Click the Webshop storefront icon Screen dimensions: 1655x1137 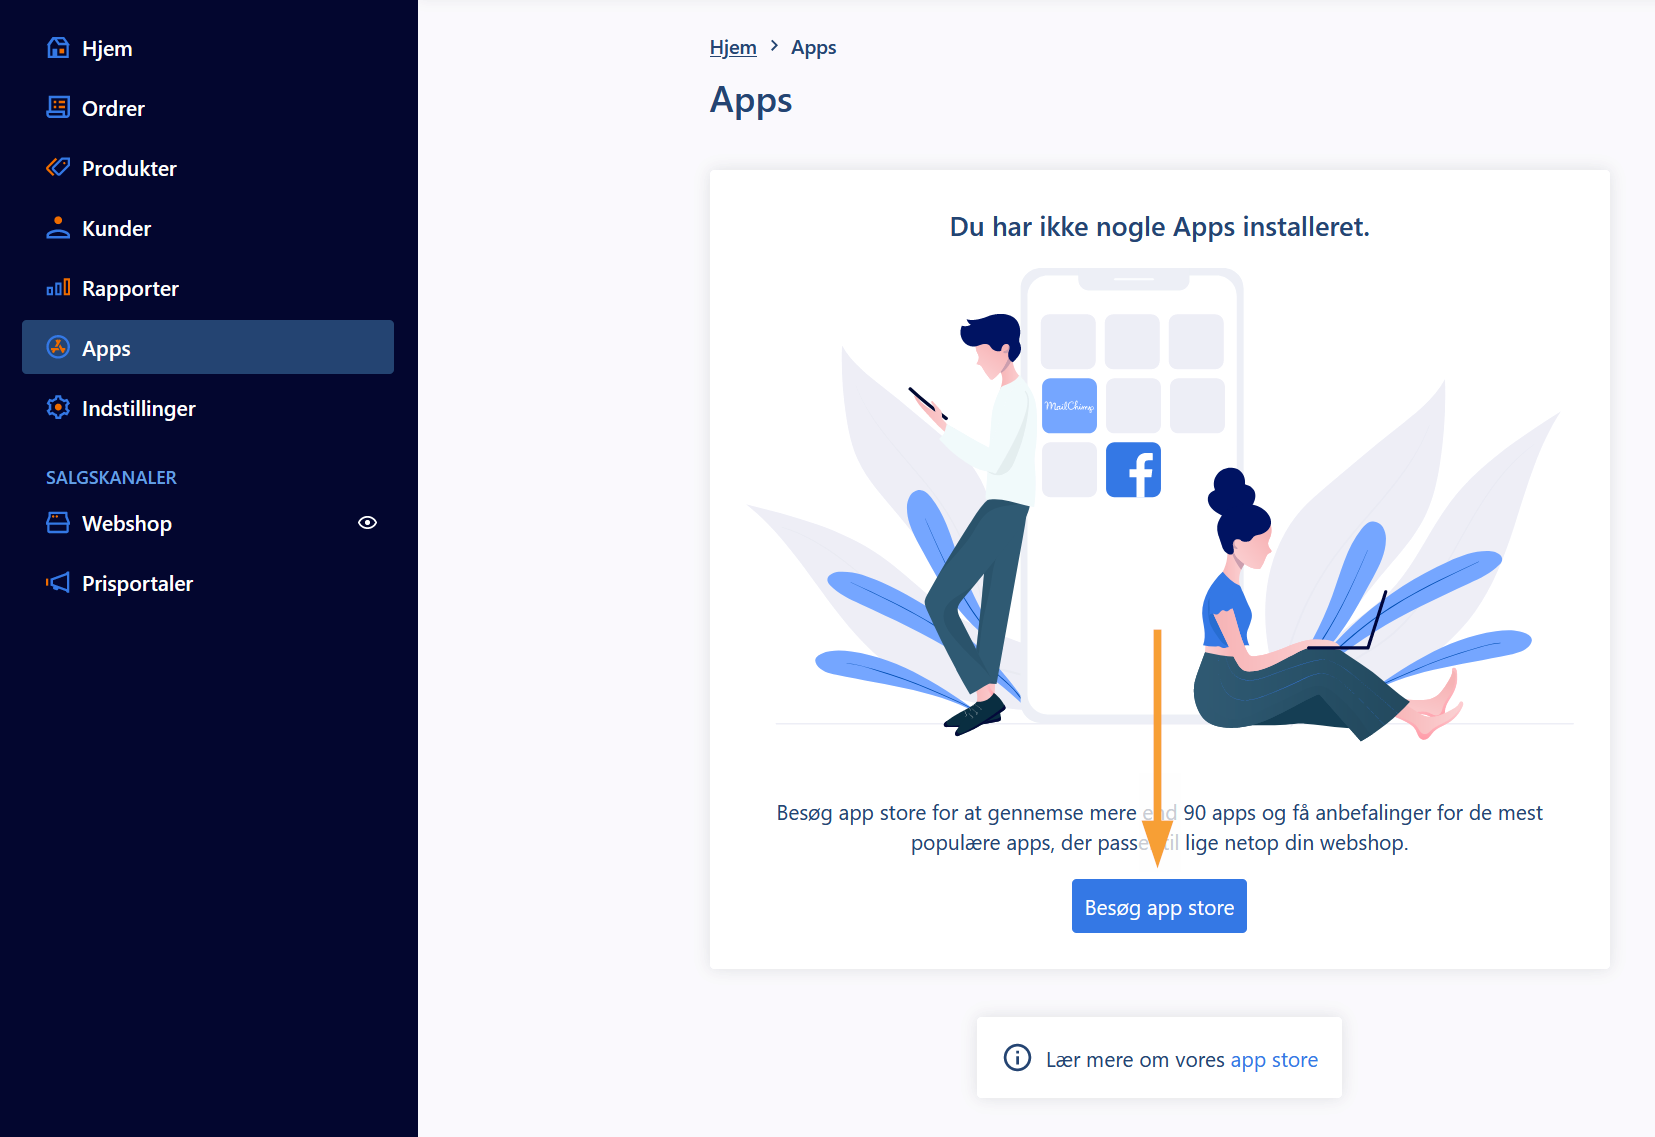pyautogui.click(x=58, y=522)
